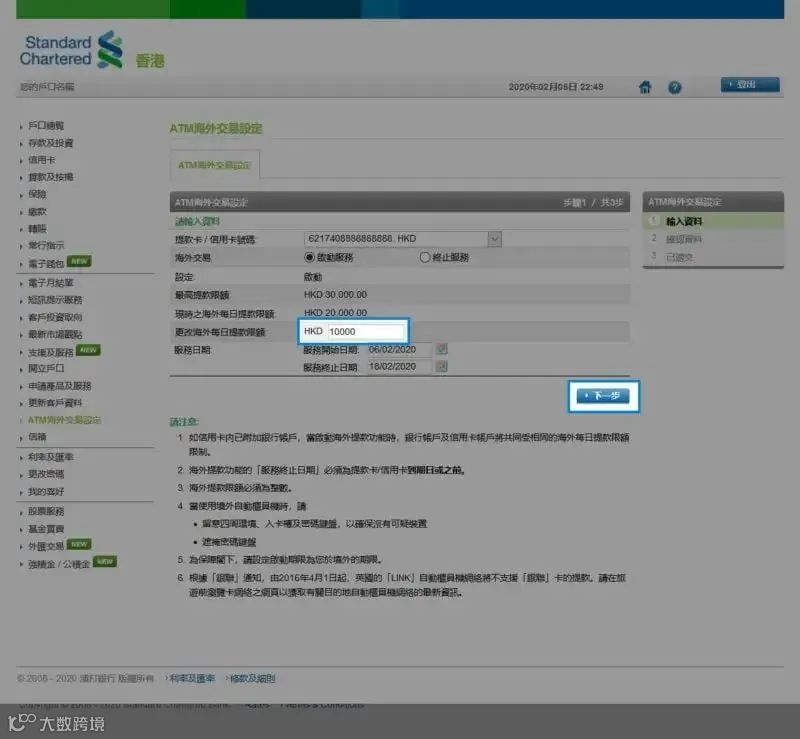Open 股票服務 in the sidebar
This screenshot has width=800, height=739.
(x=46, y=511)
